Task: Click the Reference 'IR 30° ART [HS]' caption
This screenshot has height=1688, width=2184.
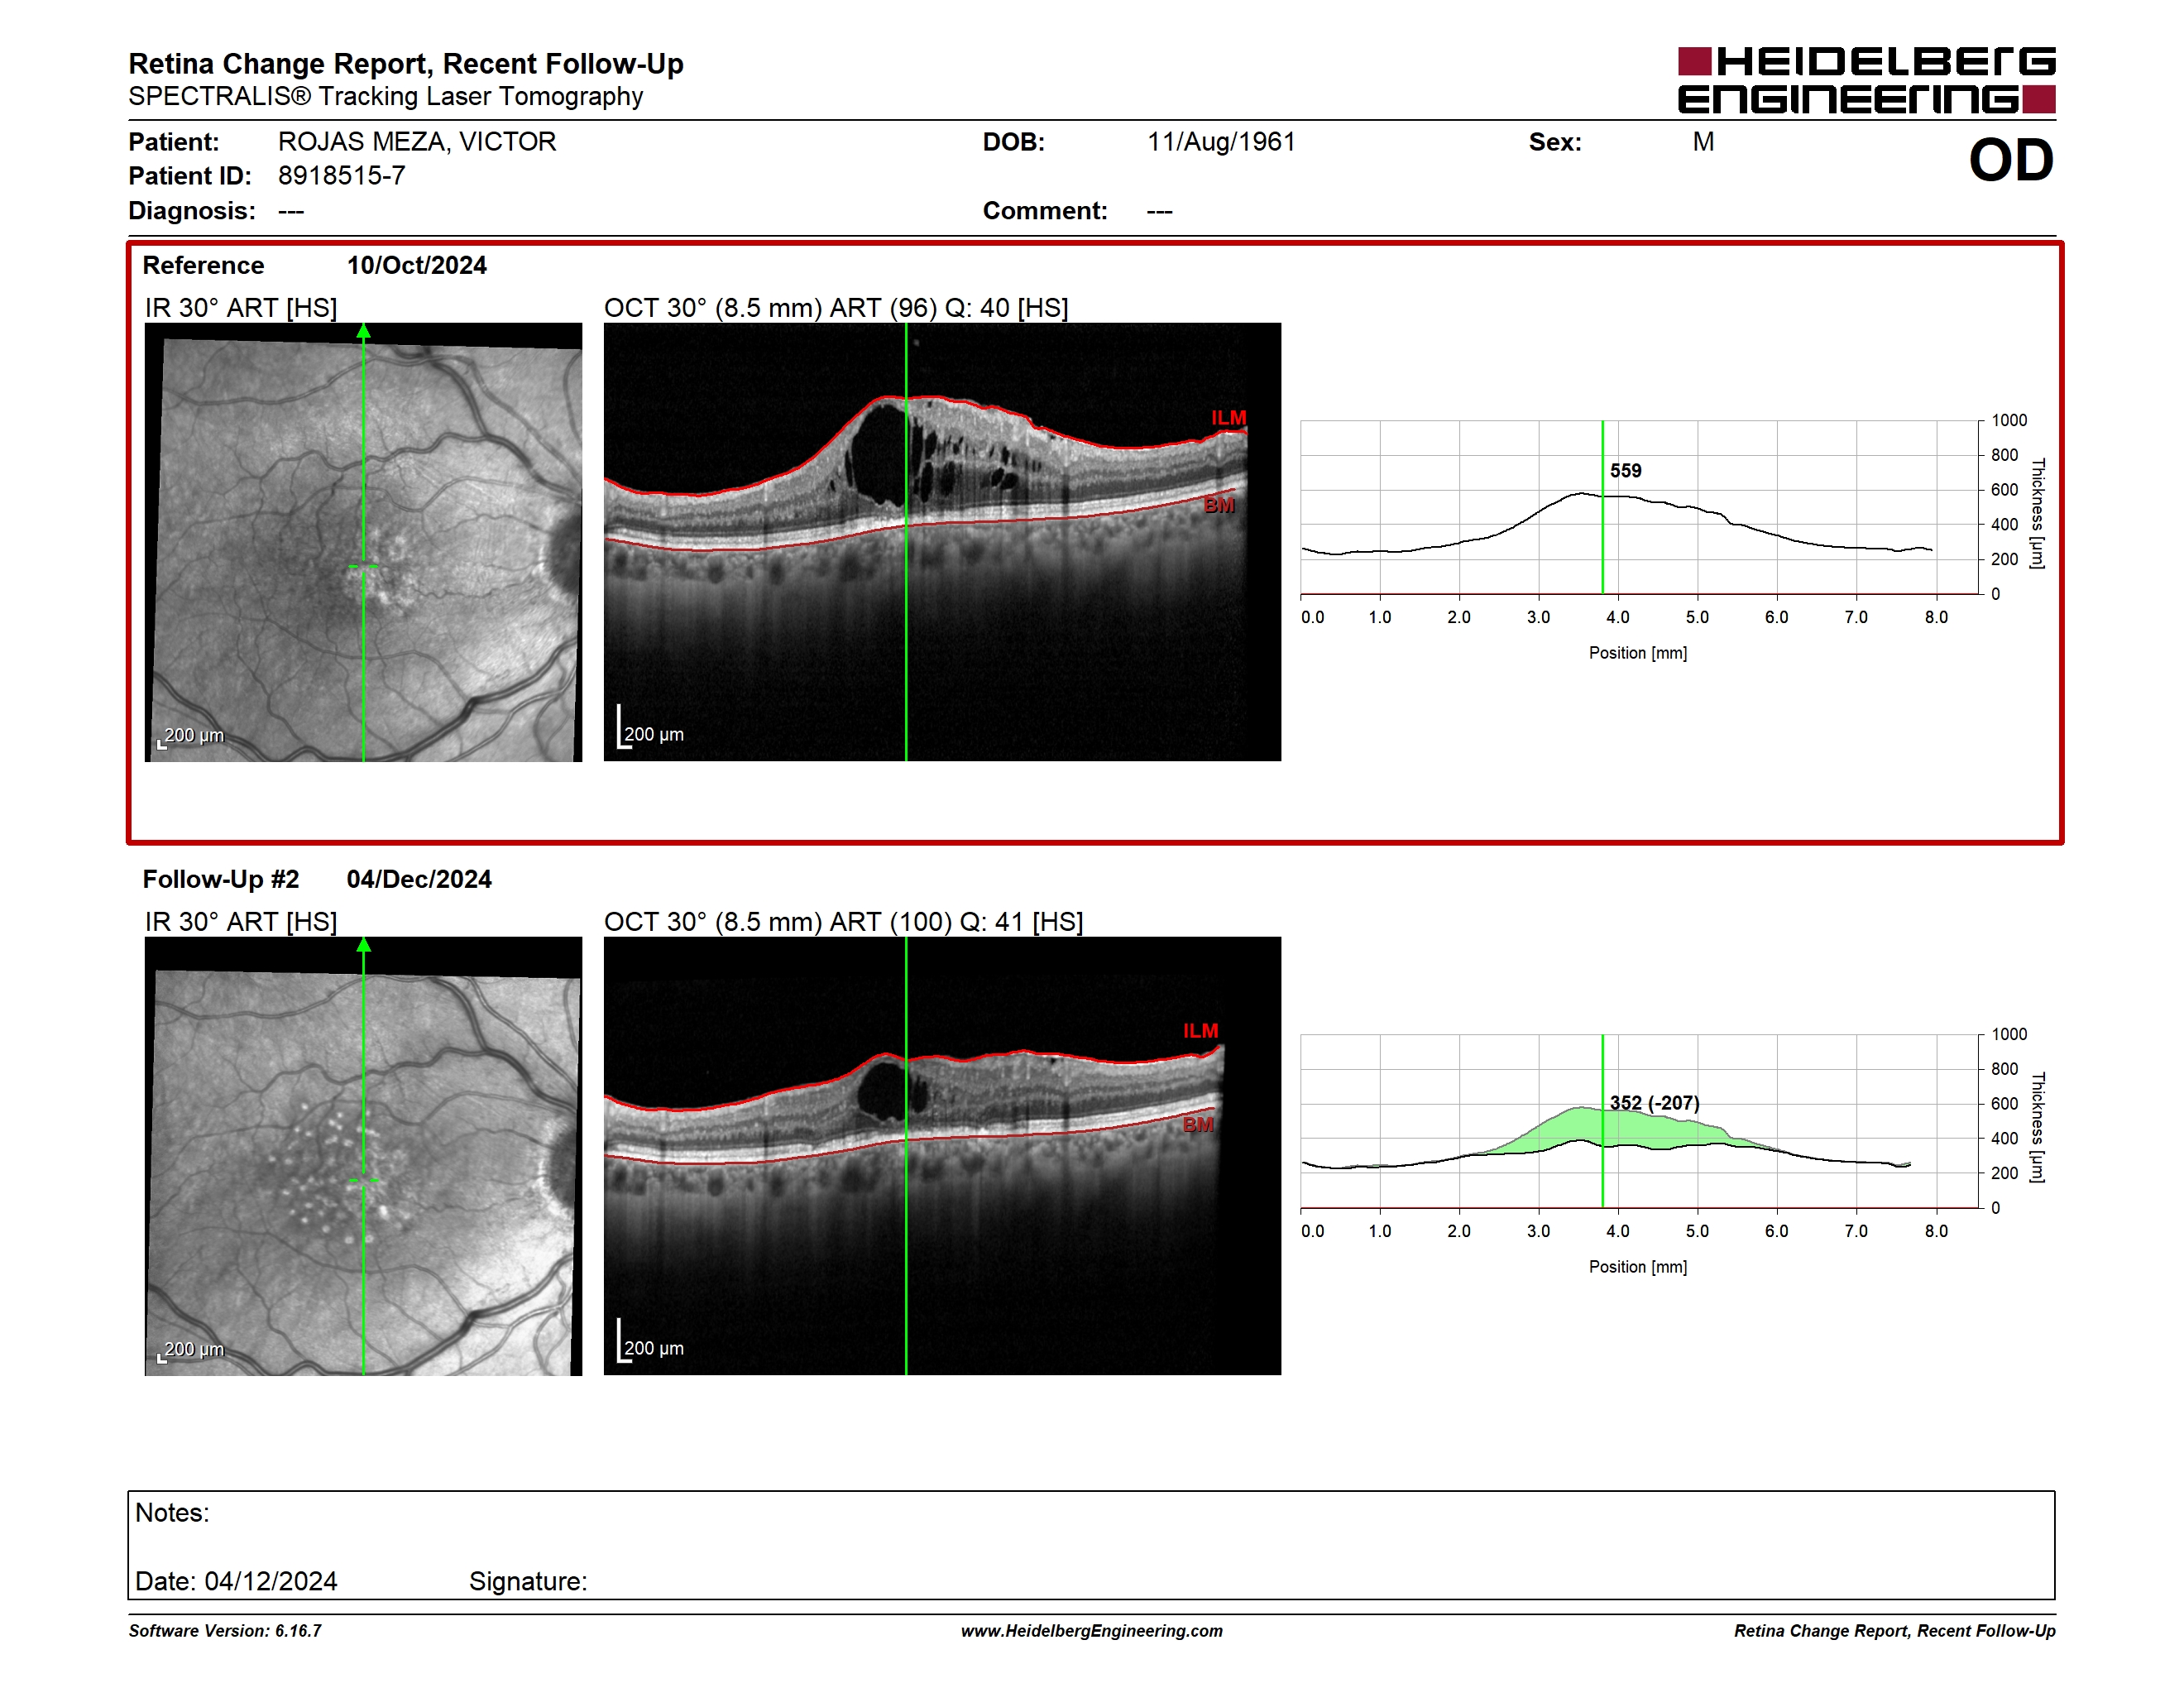Action: point(241,308)
